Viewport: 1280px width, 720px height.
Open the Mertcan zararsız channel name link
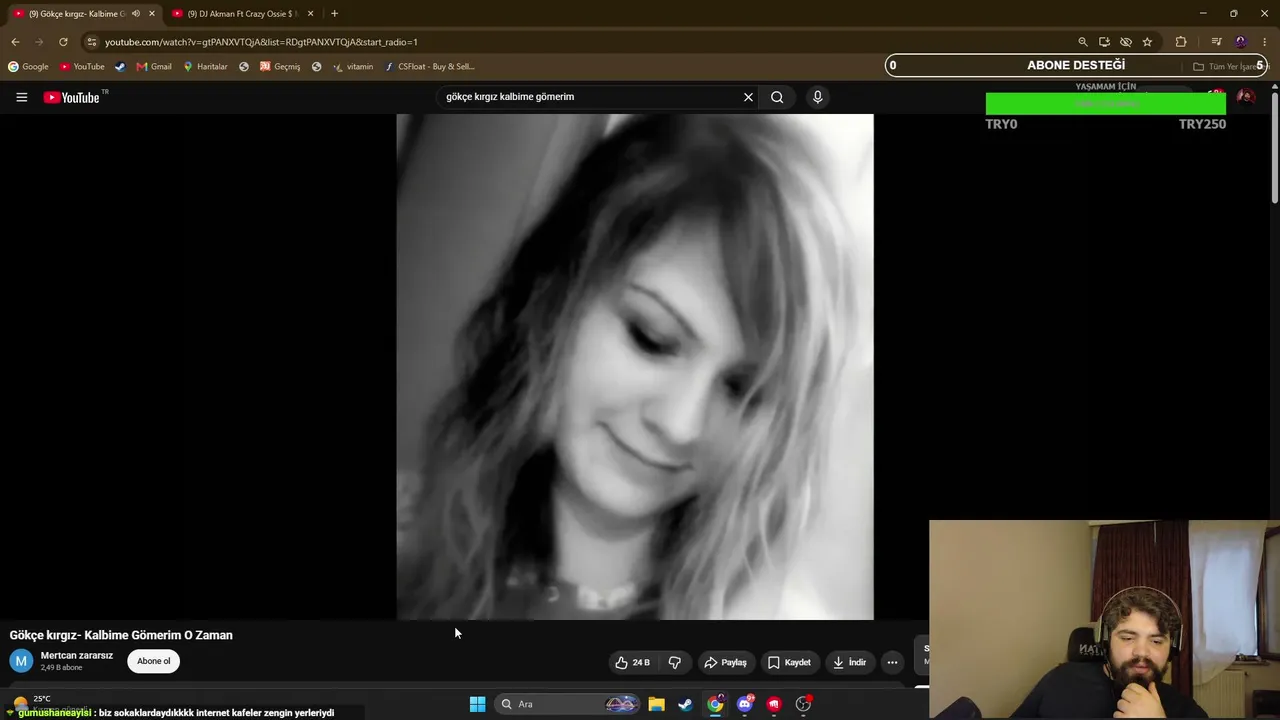[x=77, y=656]
